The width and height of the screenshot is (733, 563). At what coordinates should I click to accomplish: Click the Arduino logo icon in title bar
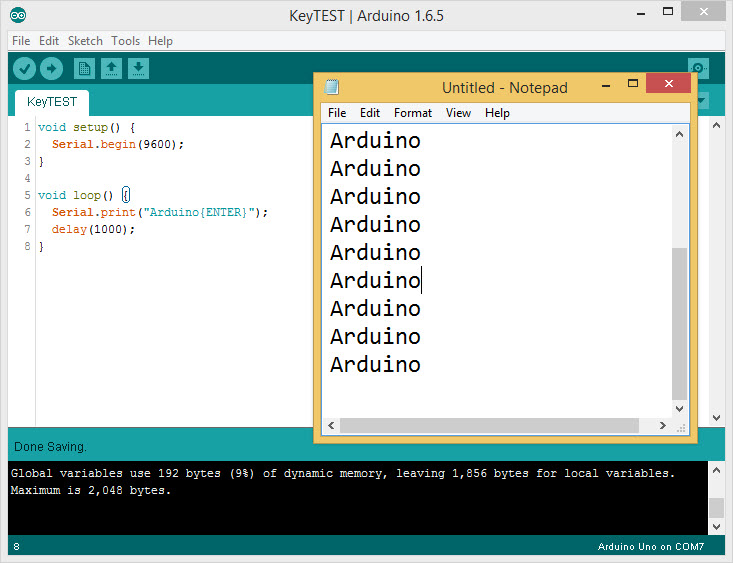click(x=18, y=15)
